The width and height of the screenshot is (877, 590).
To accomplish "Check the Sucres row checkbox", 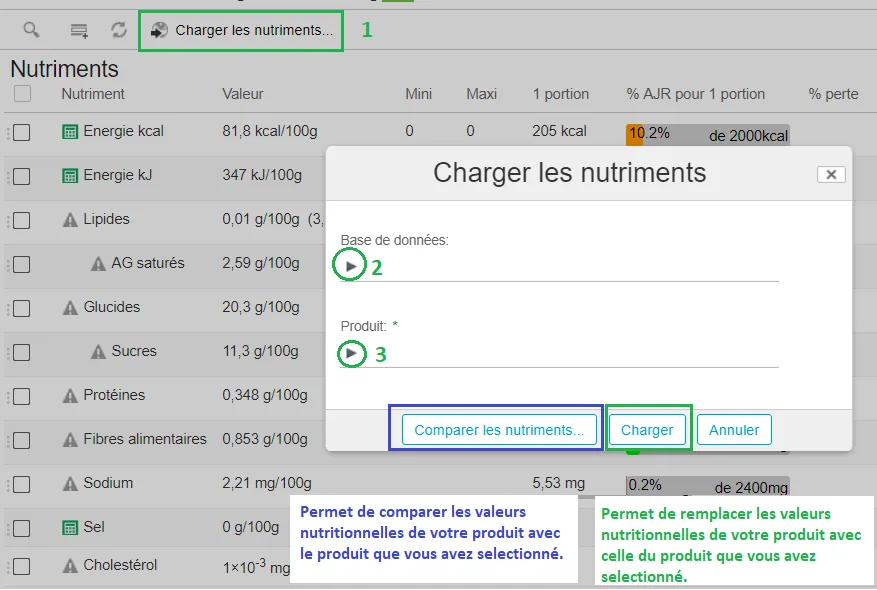I will pos(22,352).
